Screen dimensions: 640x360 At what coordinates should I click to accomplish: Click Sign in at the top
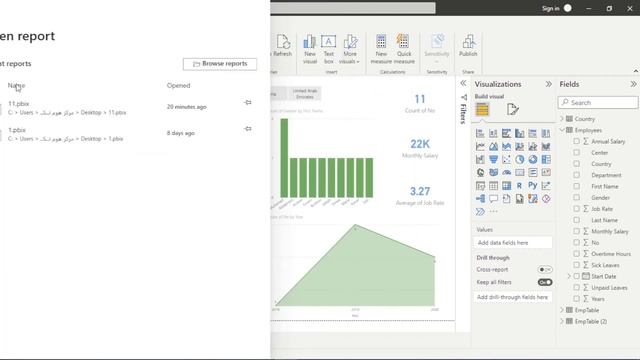551,8
